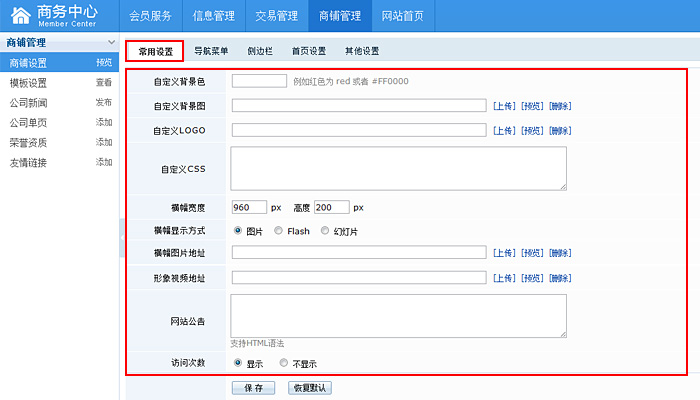
Task: Click 上传 link for 自定义LOGO
Action: coord(504,130)
